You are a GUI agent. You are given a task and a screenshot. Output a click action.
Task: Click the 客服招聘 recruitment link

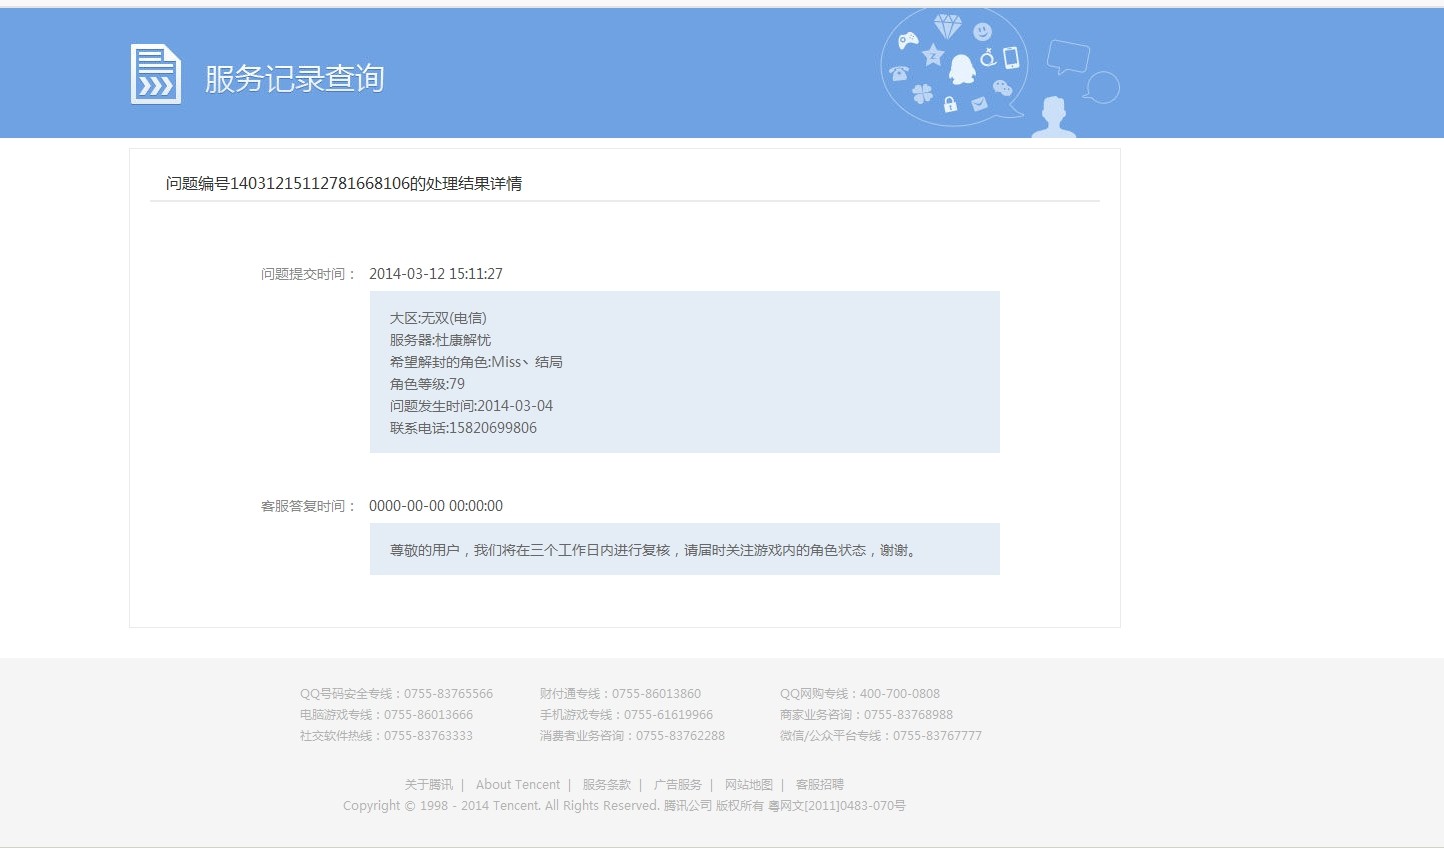click(x=819, y=784)
